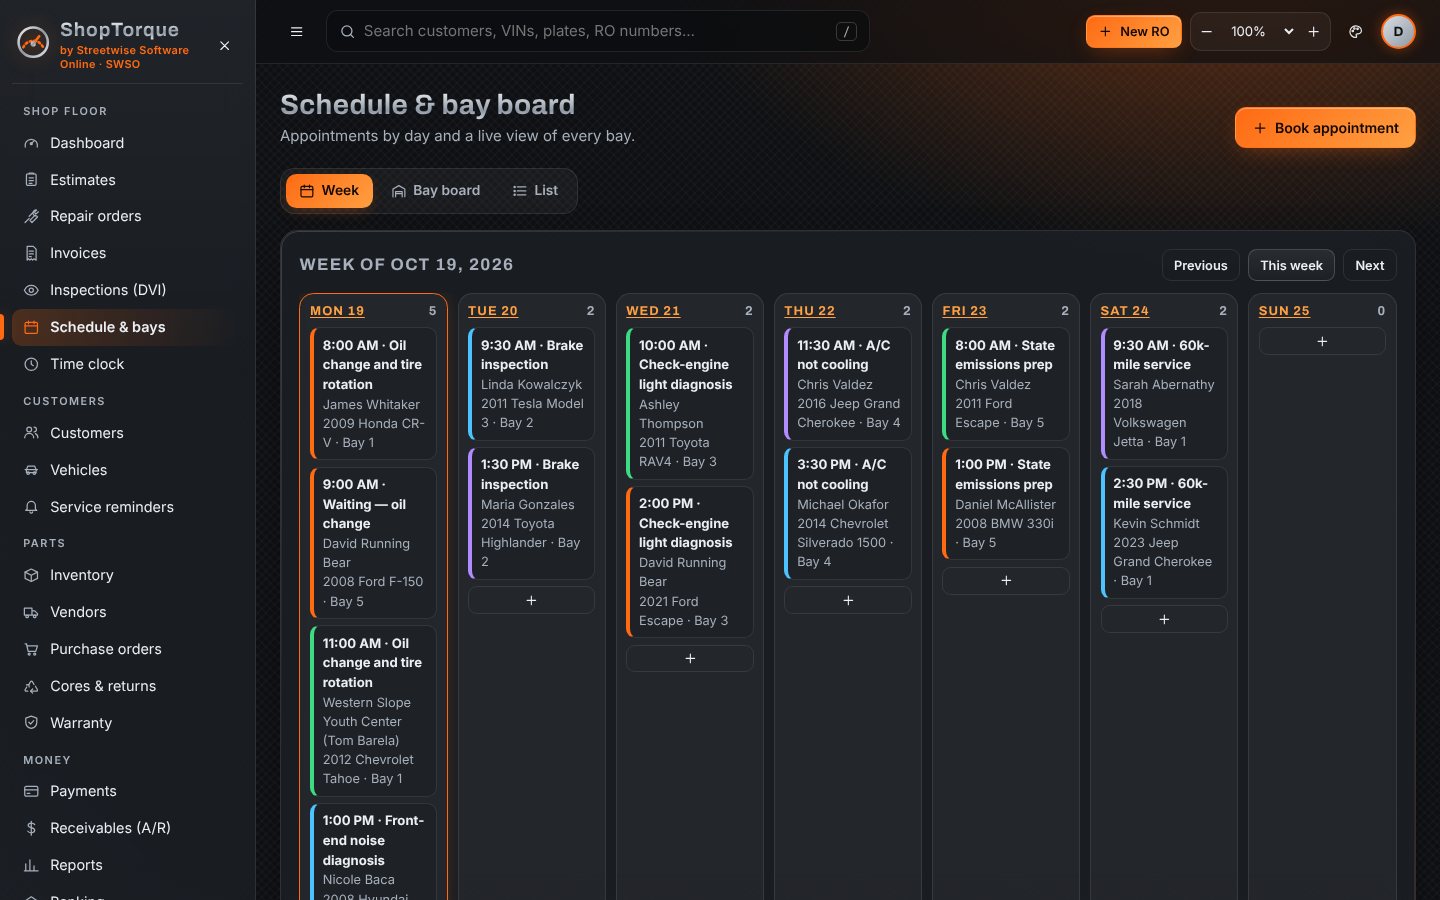Open the THU 22 day link
This screenshot has width=1440, height=900.
click(809, 311)
